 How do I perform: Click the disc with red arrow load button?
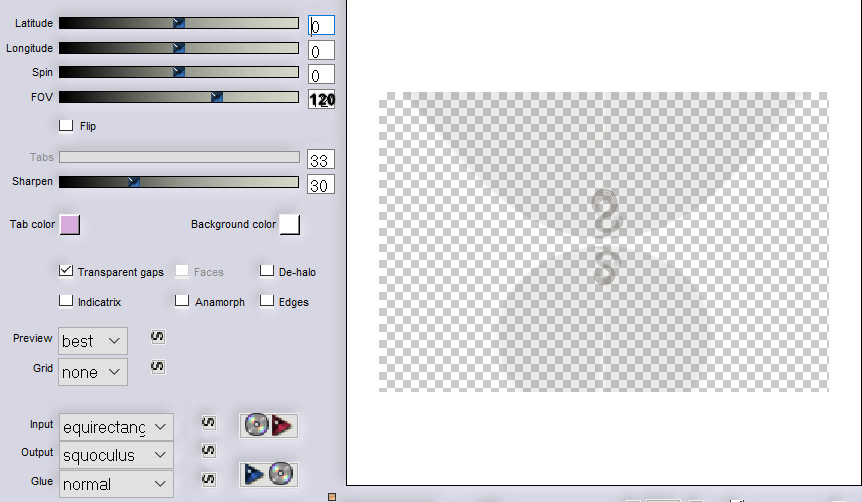coord(269,426)
